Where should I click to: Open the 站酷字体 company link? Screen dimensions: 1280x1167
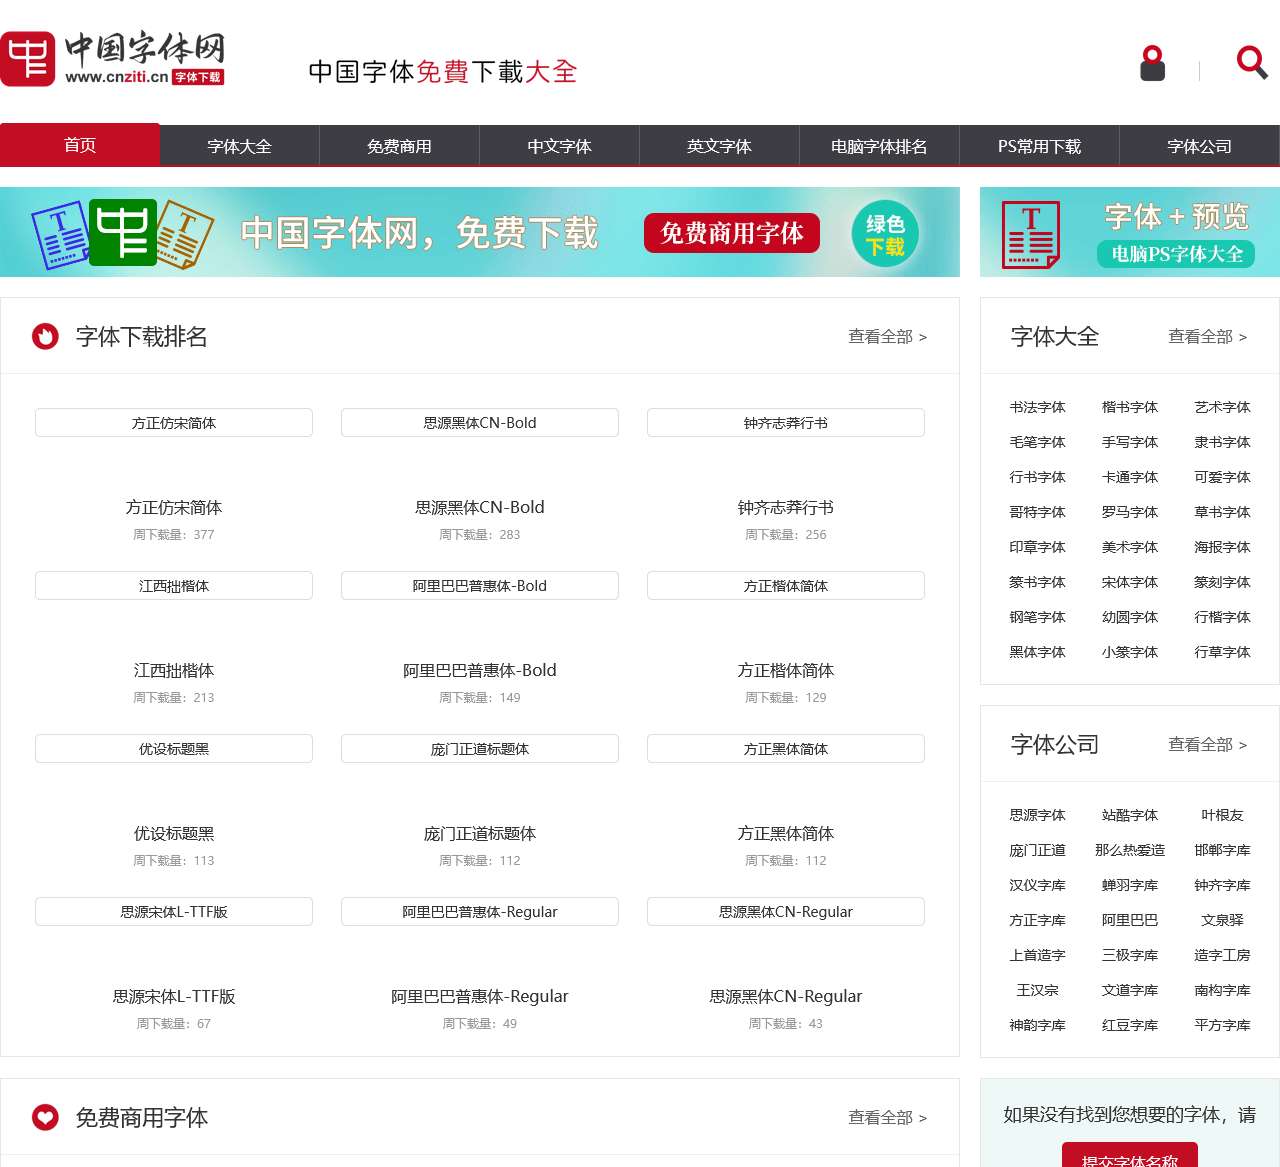coord(1129,815)
